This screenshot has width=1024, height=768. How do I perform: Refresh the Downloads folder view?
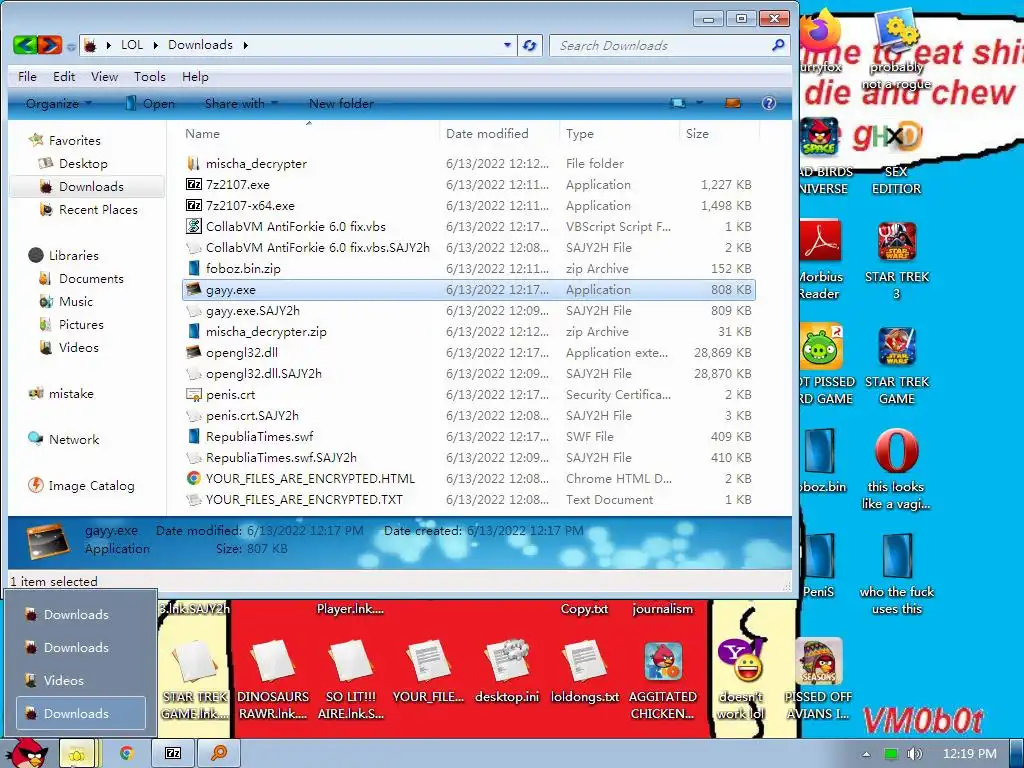(x=530, y=45)
